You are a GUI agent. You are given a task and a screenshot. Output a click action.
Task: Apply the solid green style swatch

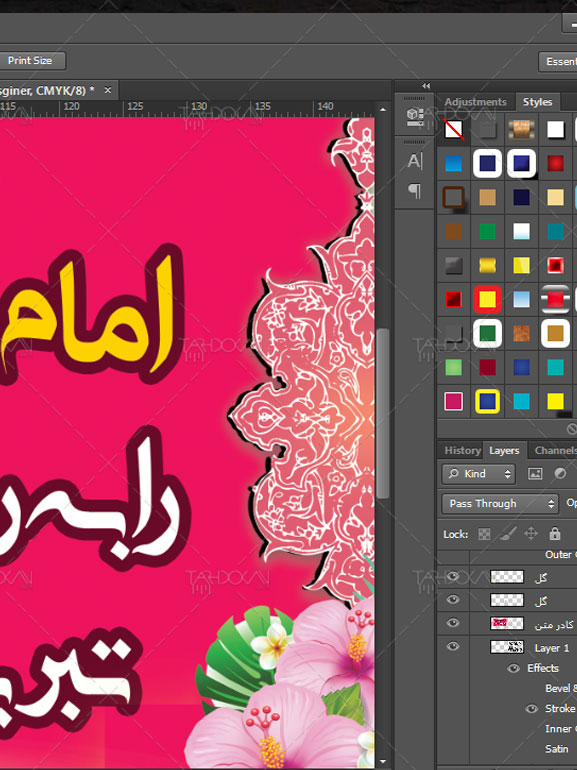point(487,231)
